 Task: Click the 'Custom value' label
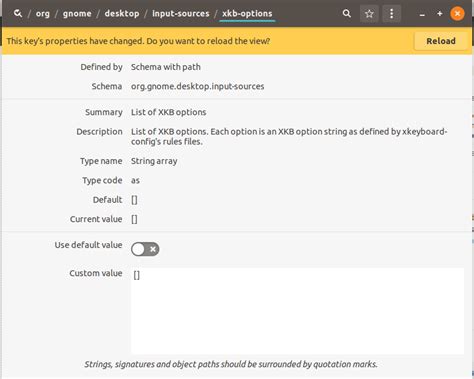[96, 273]
